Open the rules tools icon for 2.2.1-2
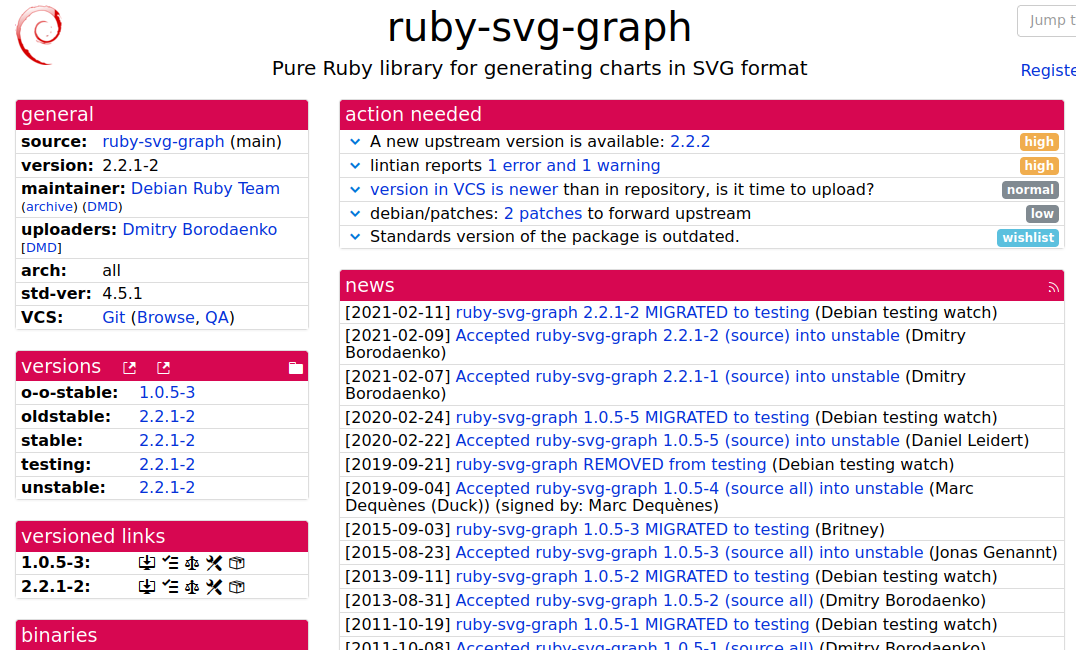Image resolution: width=1076 pixels, height=650 pixels. (x=214, y=587)
